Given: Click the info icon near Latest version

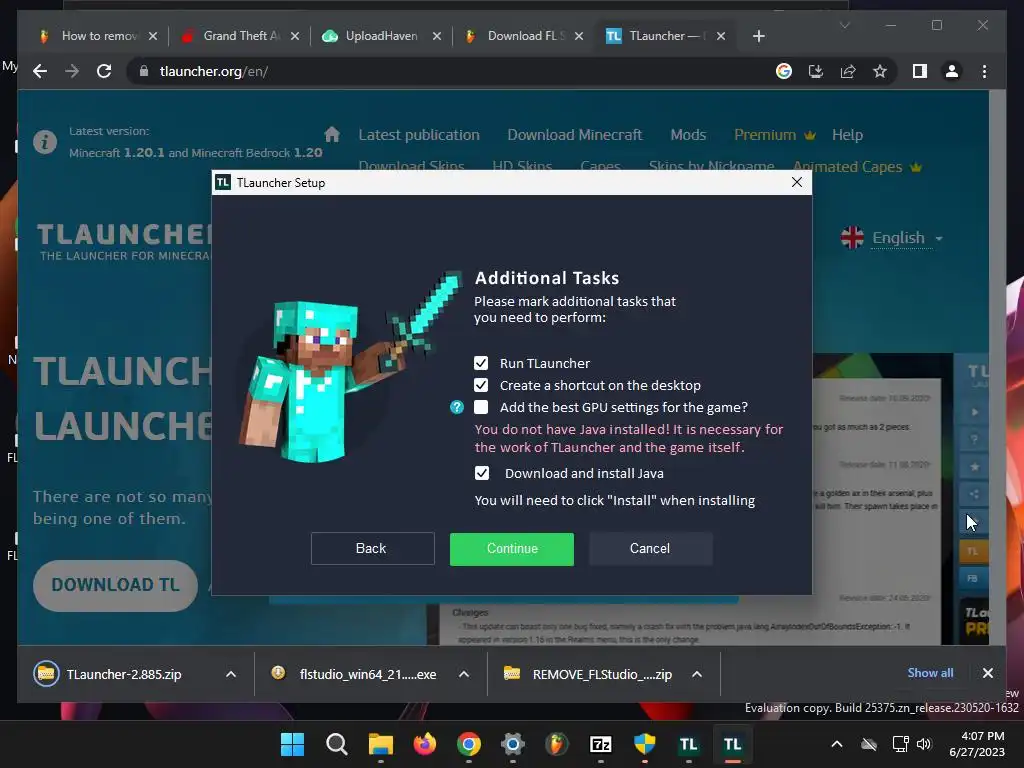Looking at the screenshot, I should [45, 141].
